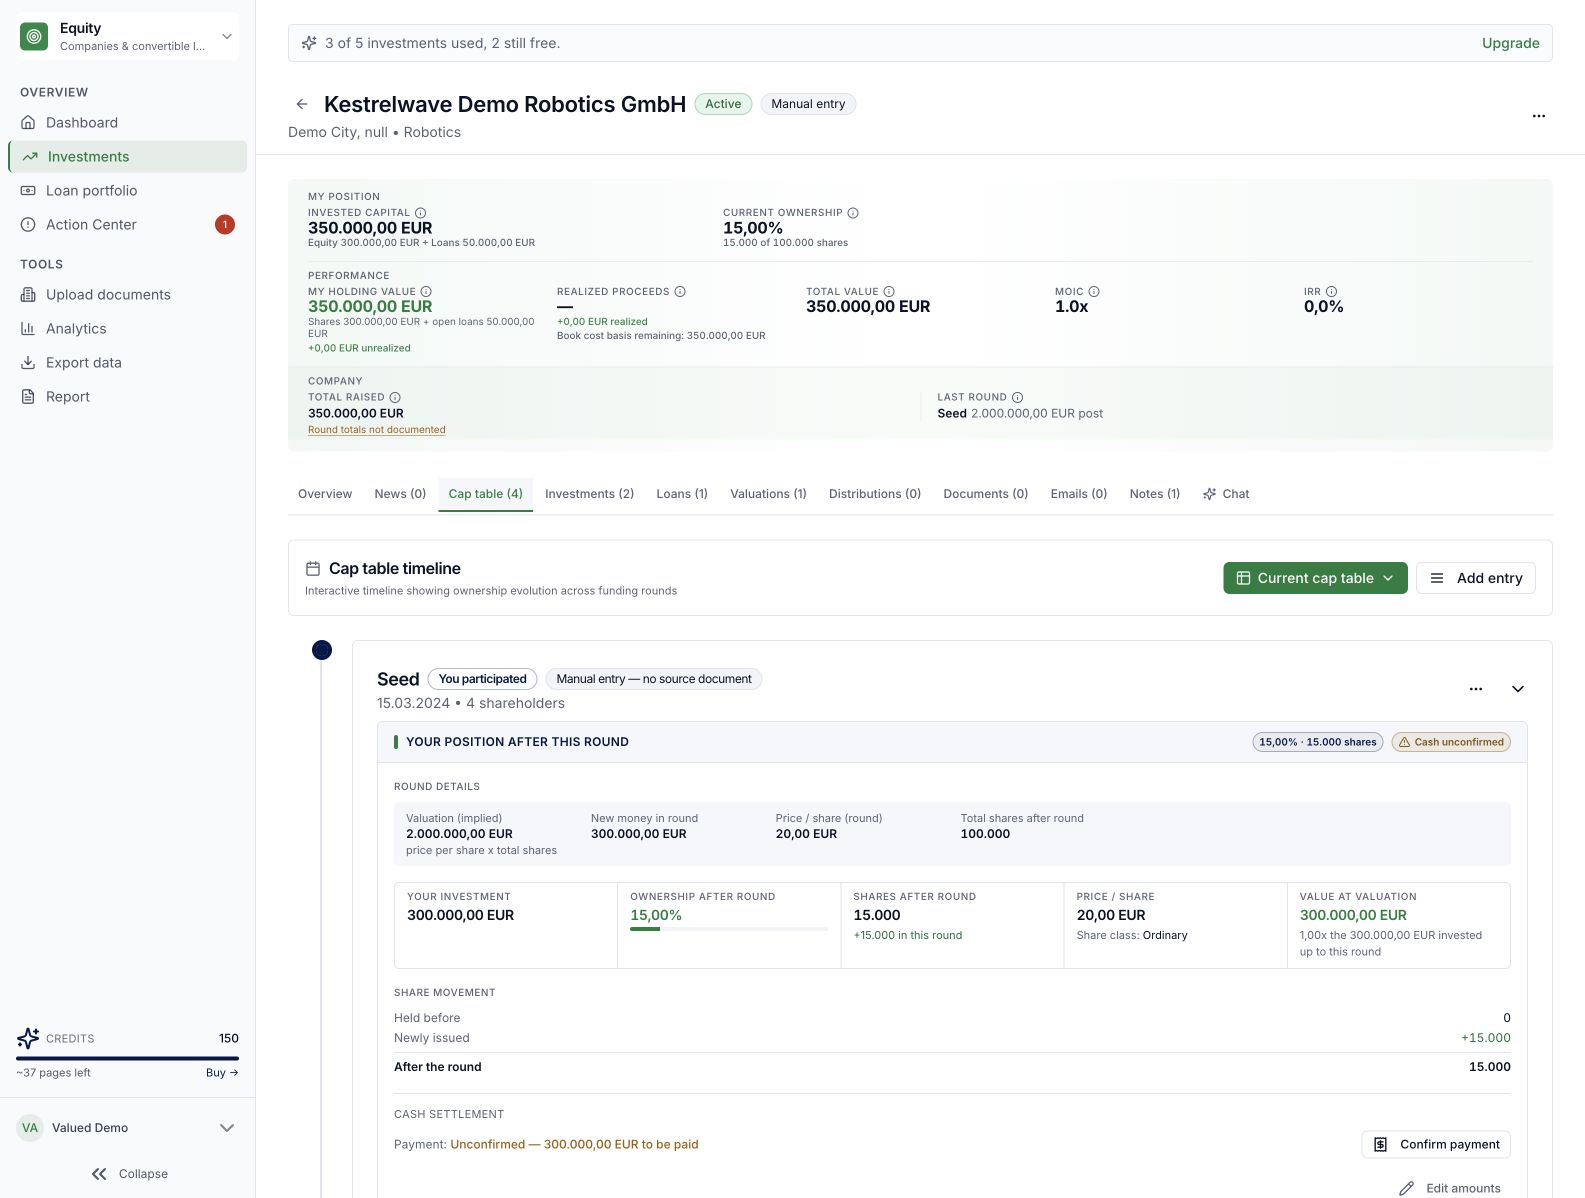Click the MOIC info icon
Viewport: 1585px width, 1198px height.
1094,292
